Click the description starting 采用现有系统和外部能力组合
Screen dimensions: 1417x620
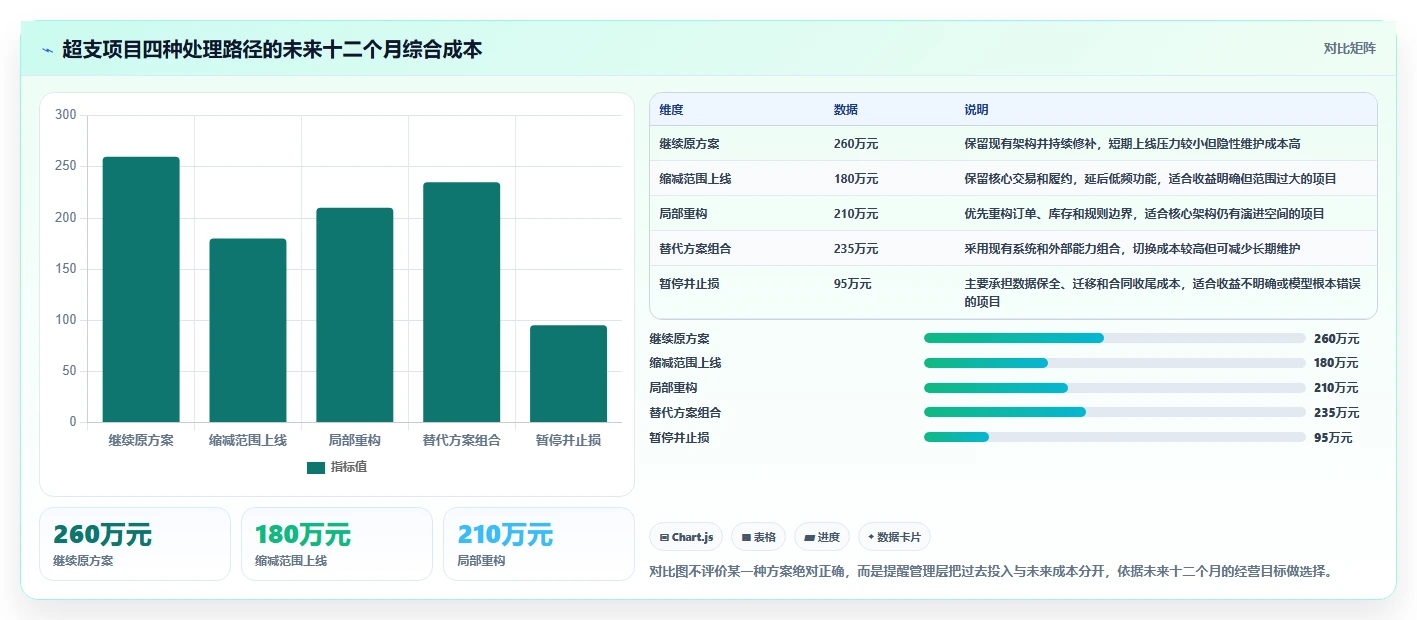click(x=1132, y=249)
